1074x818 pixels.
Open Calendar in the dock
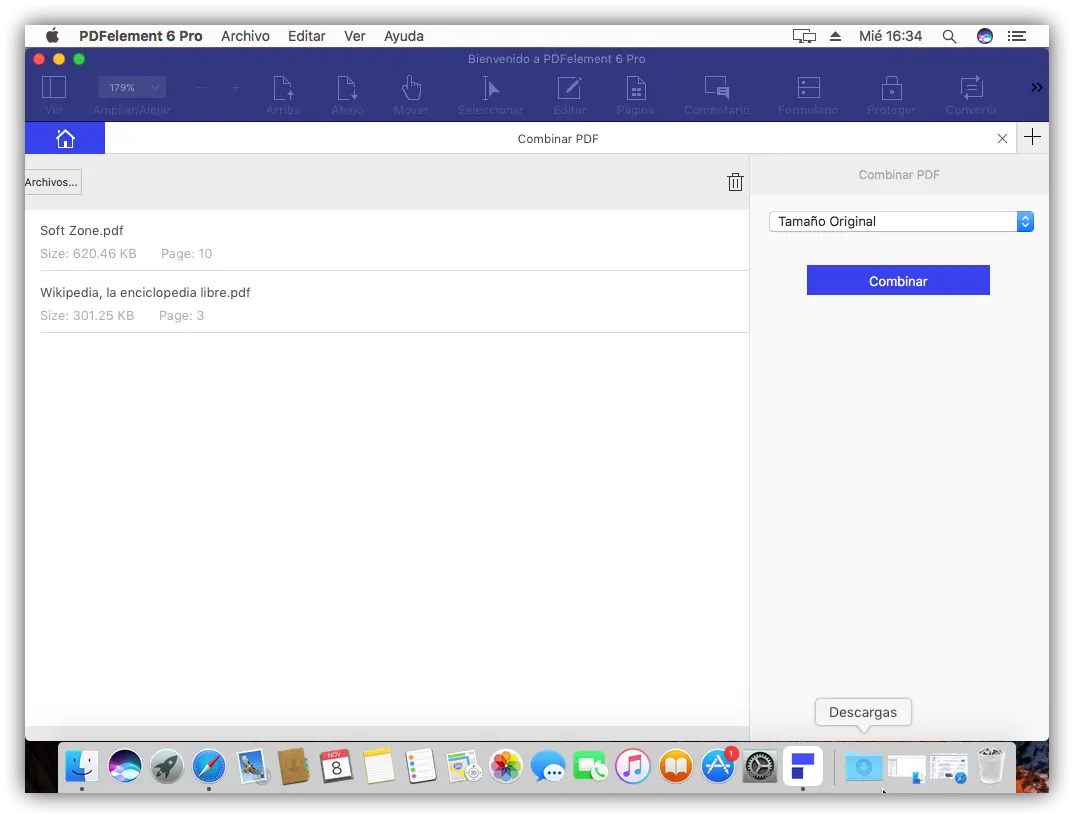[x=336, y=766]
